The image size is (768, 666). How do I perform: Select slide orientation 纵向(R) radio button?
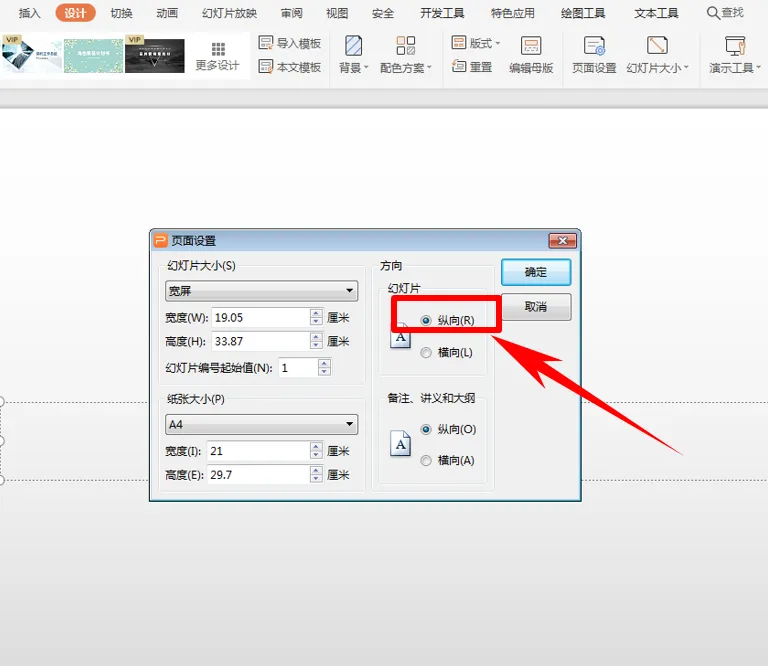[426, 320]
